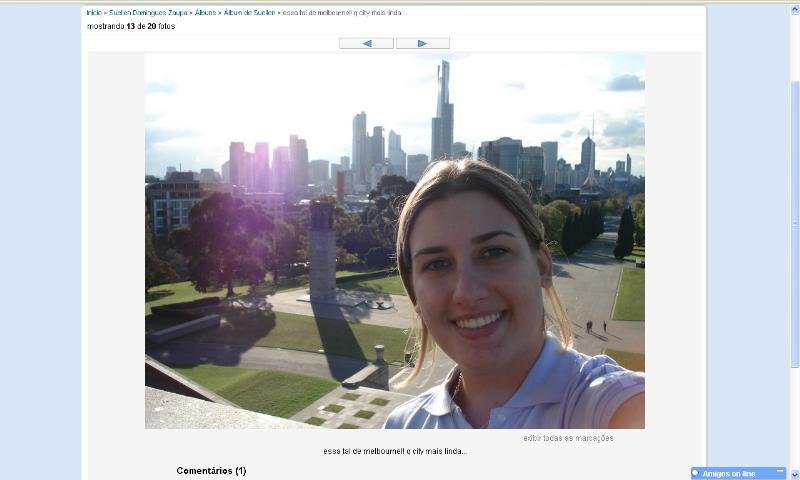The image size is (800, 480).
Task: Click the scrollbar down arrow
Action: 795,475
